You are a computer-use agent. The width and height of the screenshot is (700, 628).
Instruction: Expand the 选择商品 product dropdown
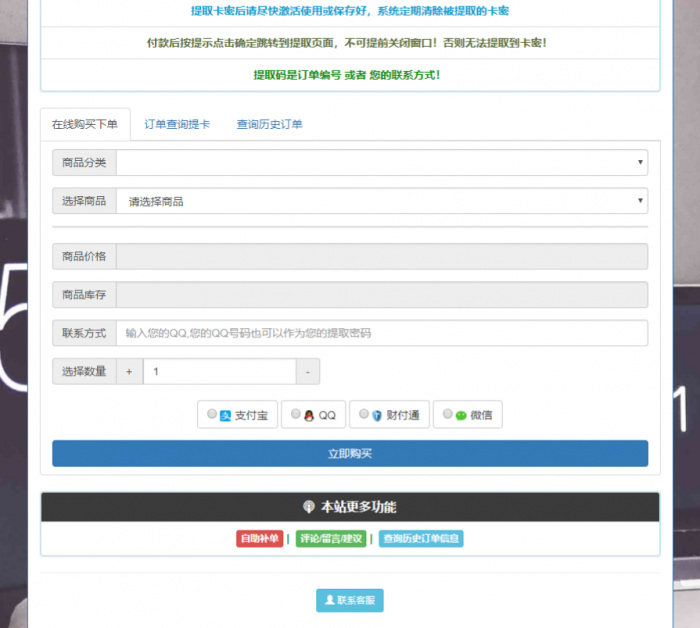tap(381, 201)
